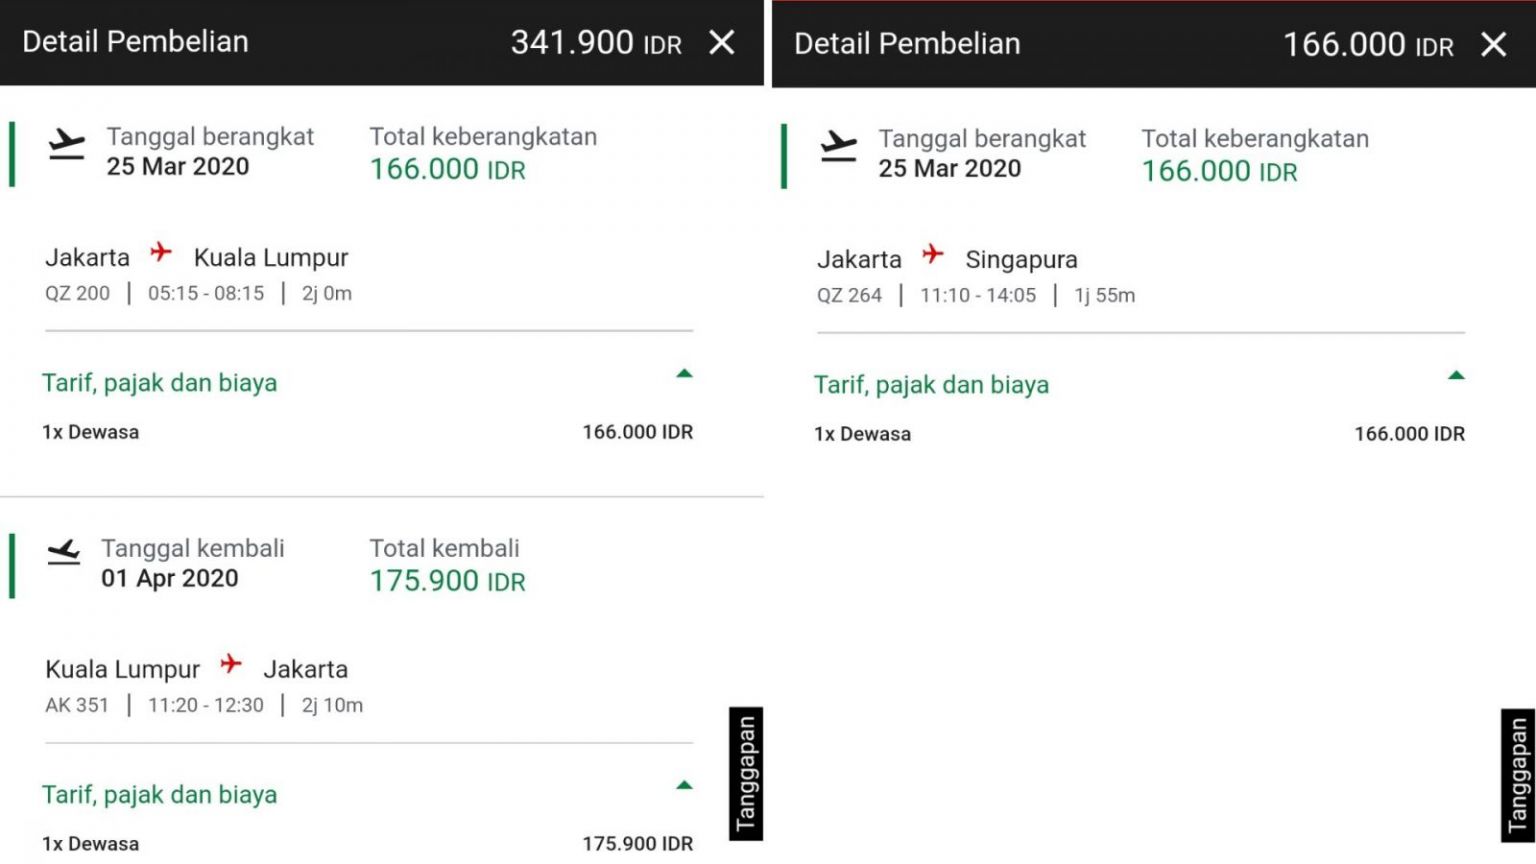Click the Tarif, pajak dan biaya link under Kuala Lumpur return
The image size is (1536, 864).
159,795
